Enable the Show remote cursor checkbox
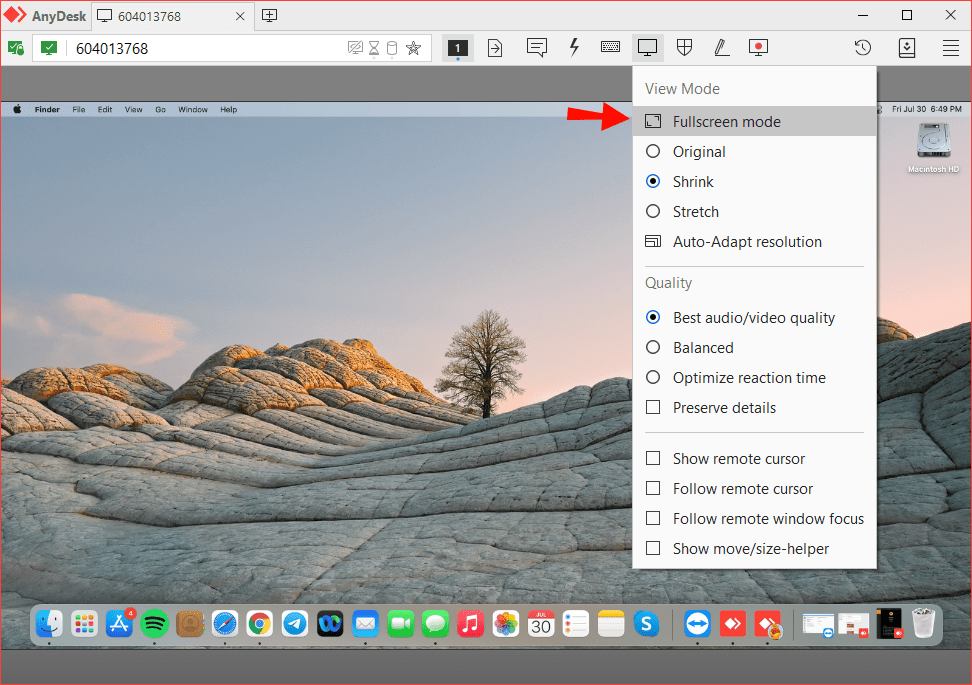972x685 pixels. click(653, 459)
